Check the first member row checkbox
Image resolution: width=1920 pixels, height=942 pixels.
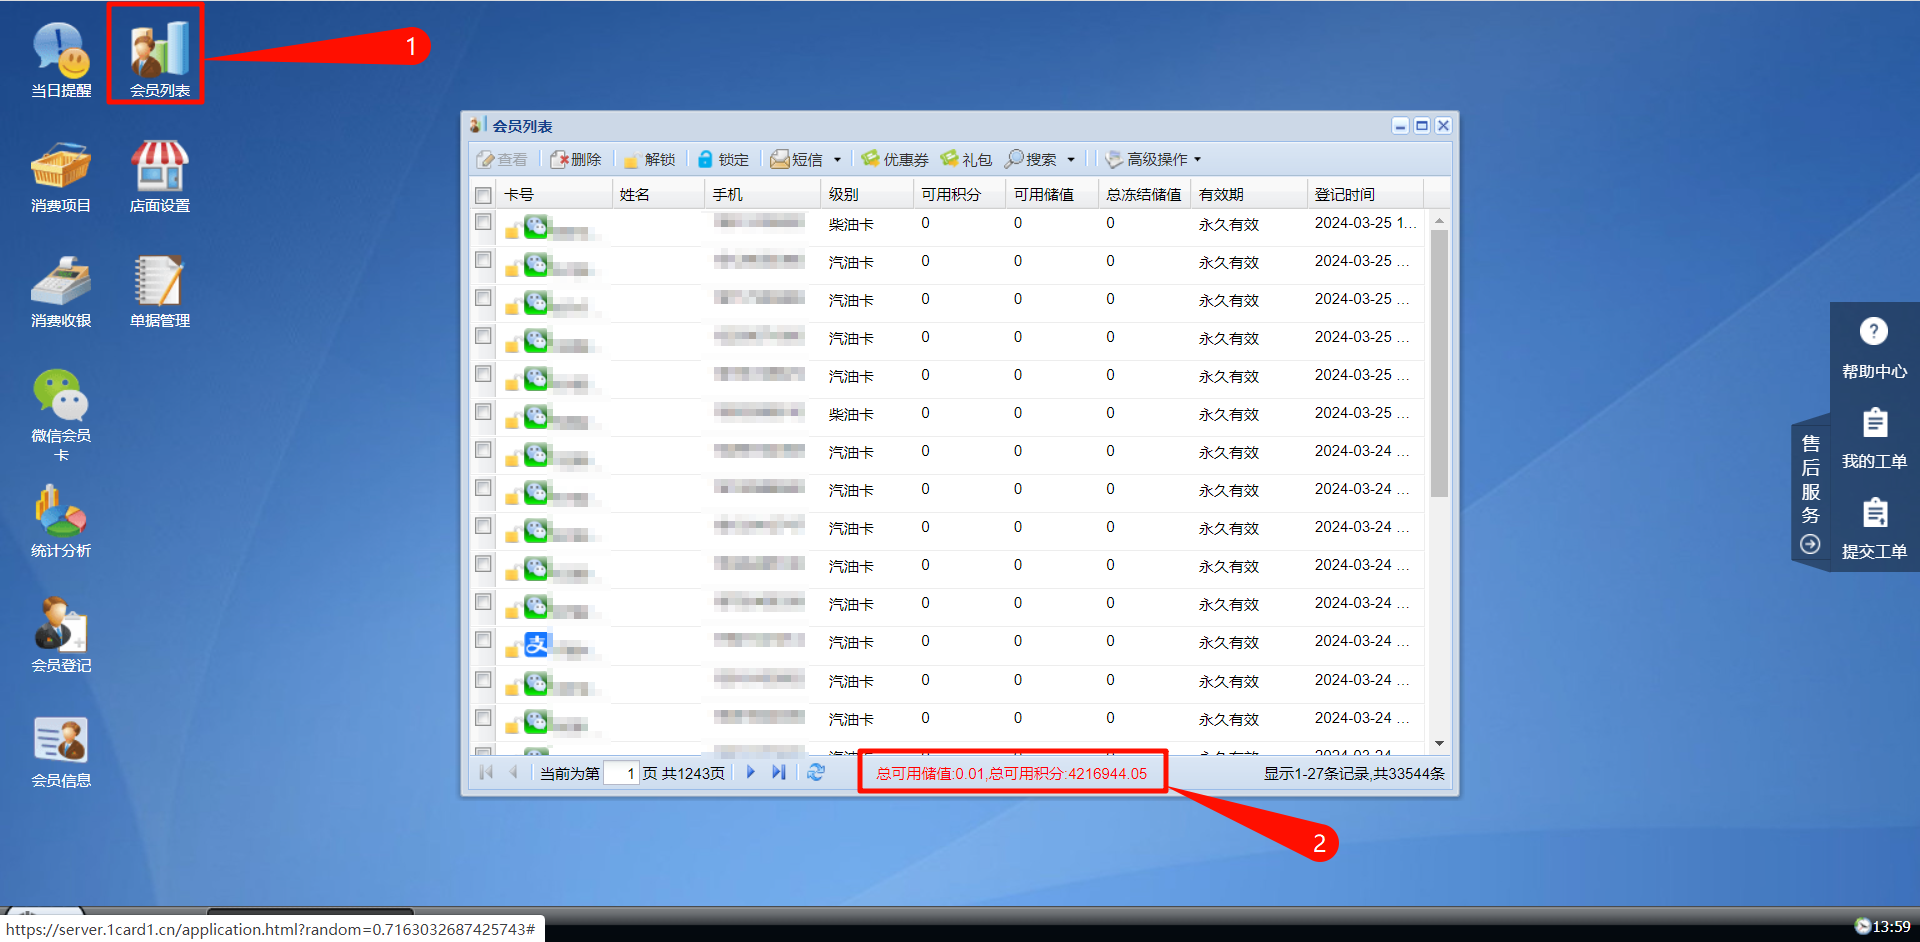(484, 222)
